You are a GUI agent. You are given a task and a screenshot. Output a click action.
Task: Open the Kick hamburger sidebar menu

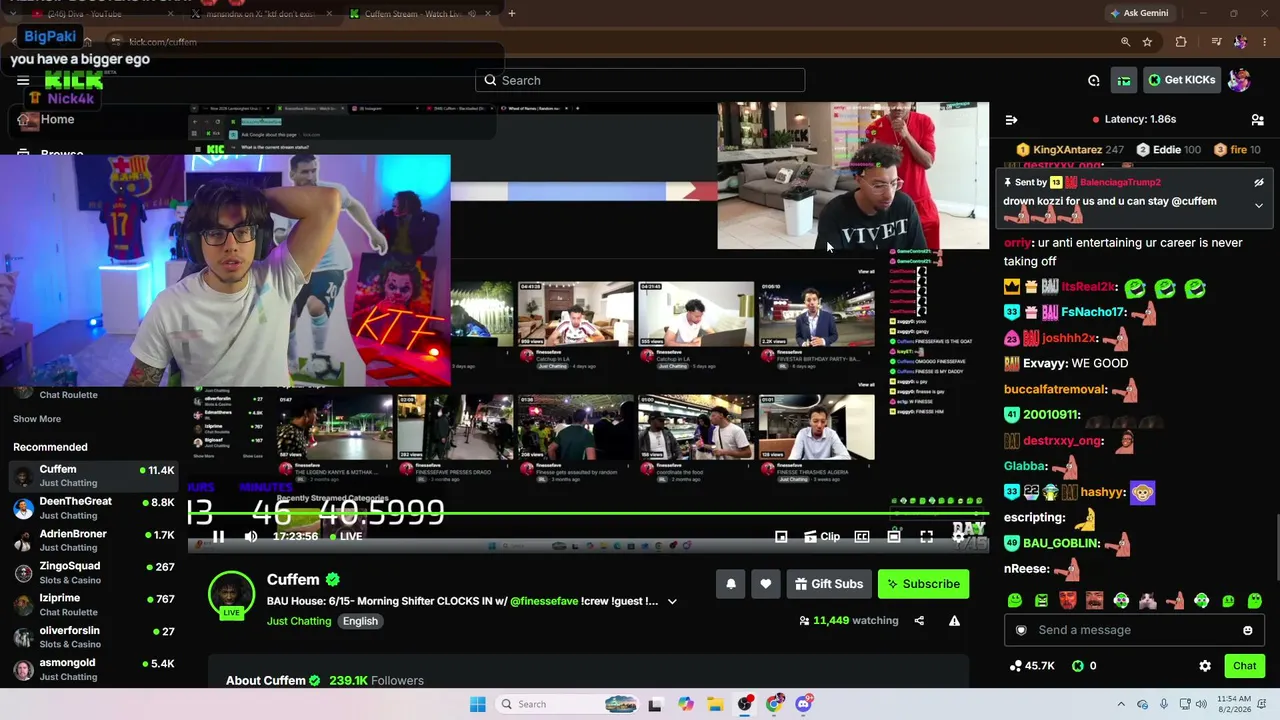[x=23, y=80]
